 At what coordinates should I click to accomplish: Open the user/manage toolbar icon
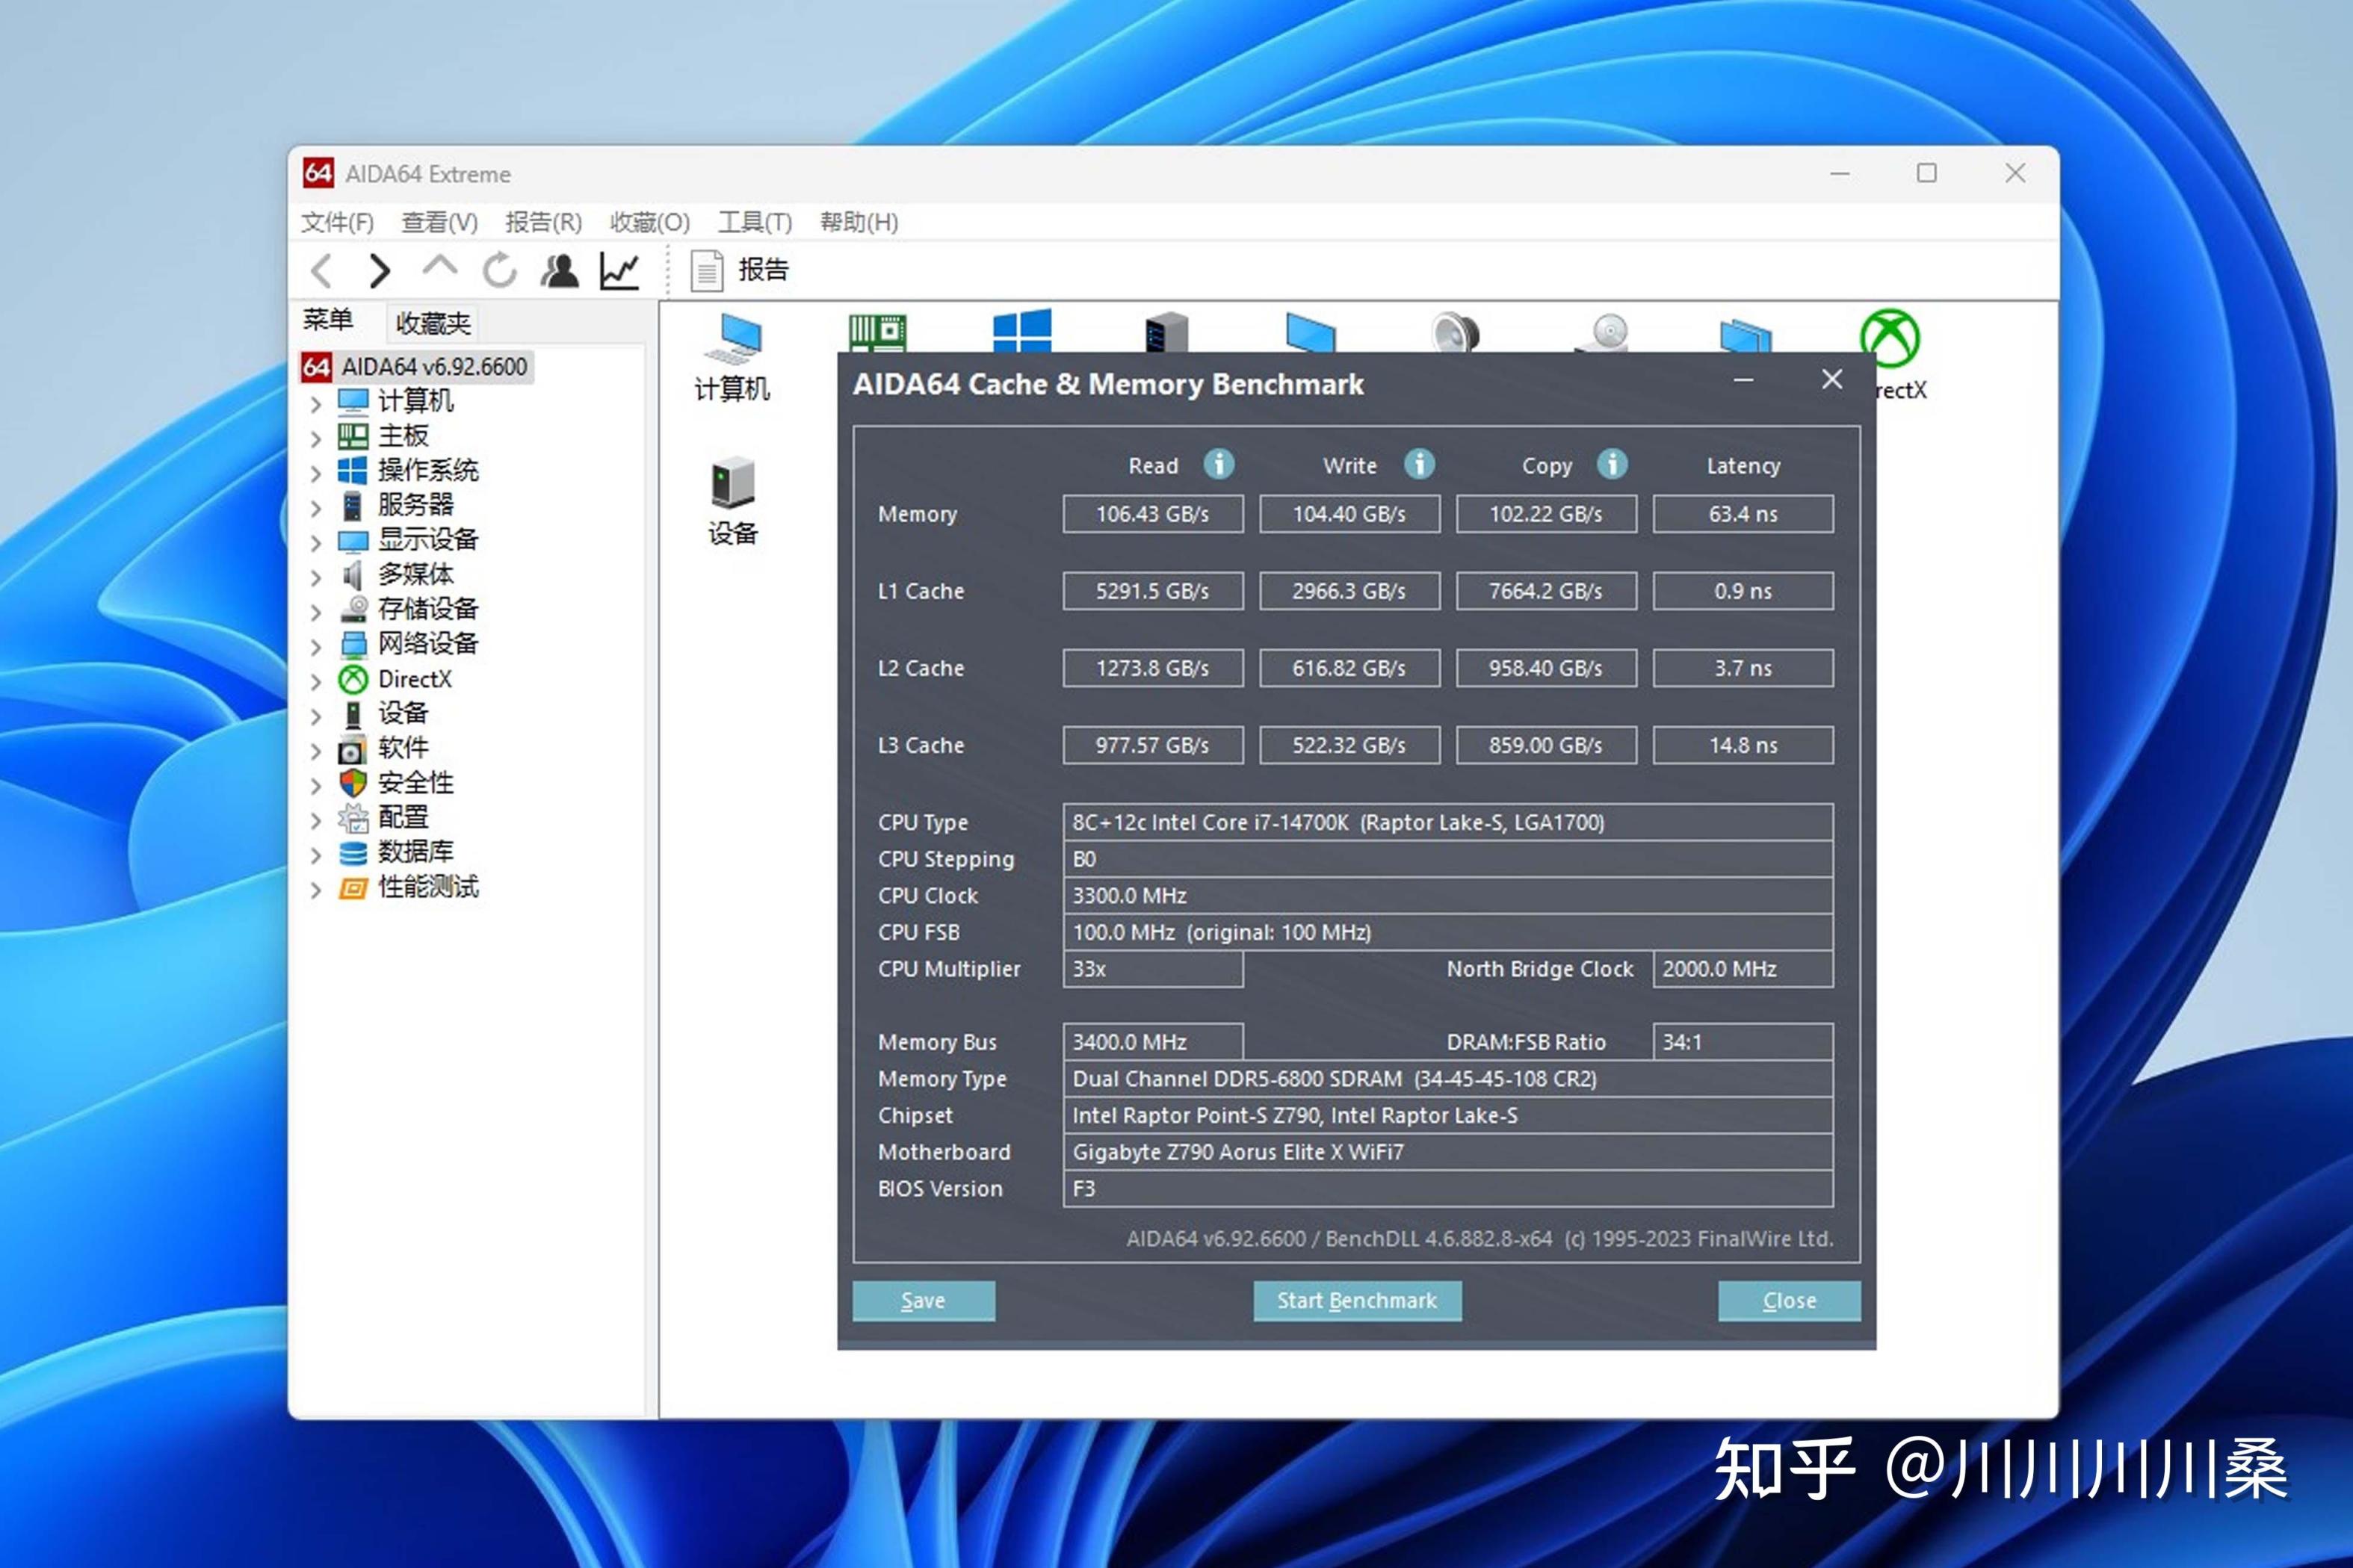[559, 270]
